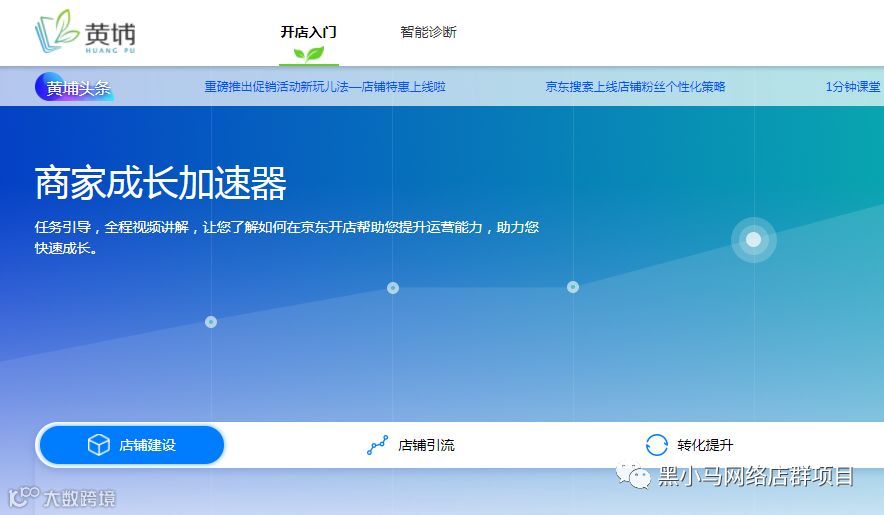Click the green sprout indicator under 开店入门
This screenshot has width=884, height=515.
pos(309,55)
